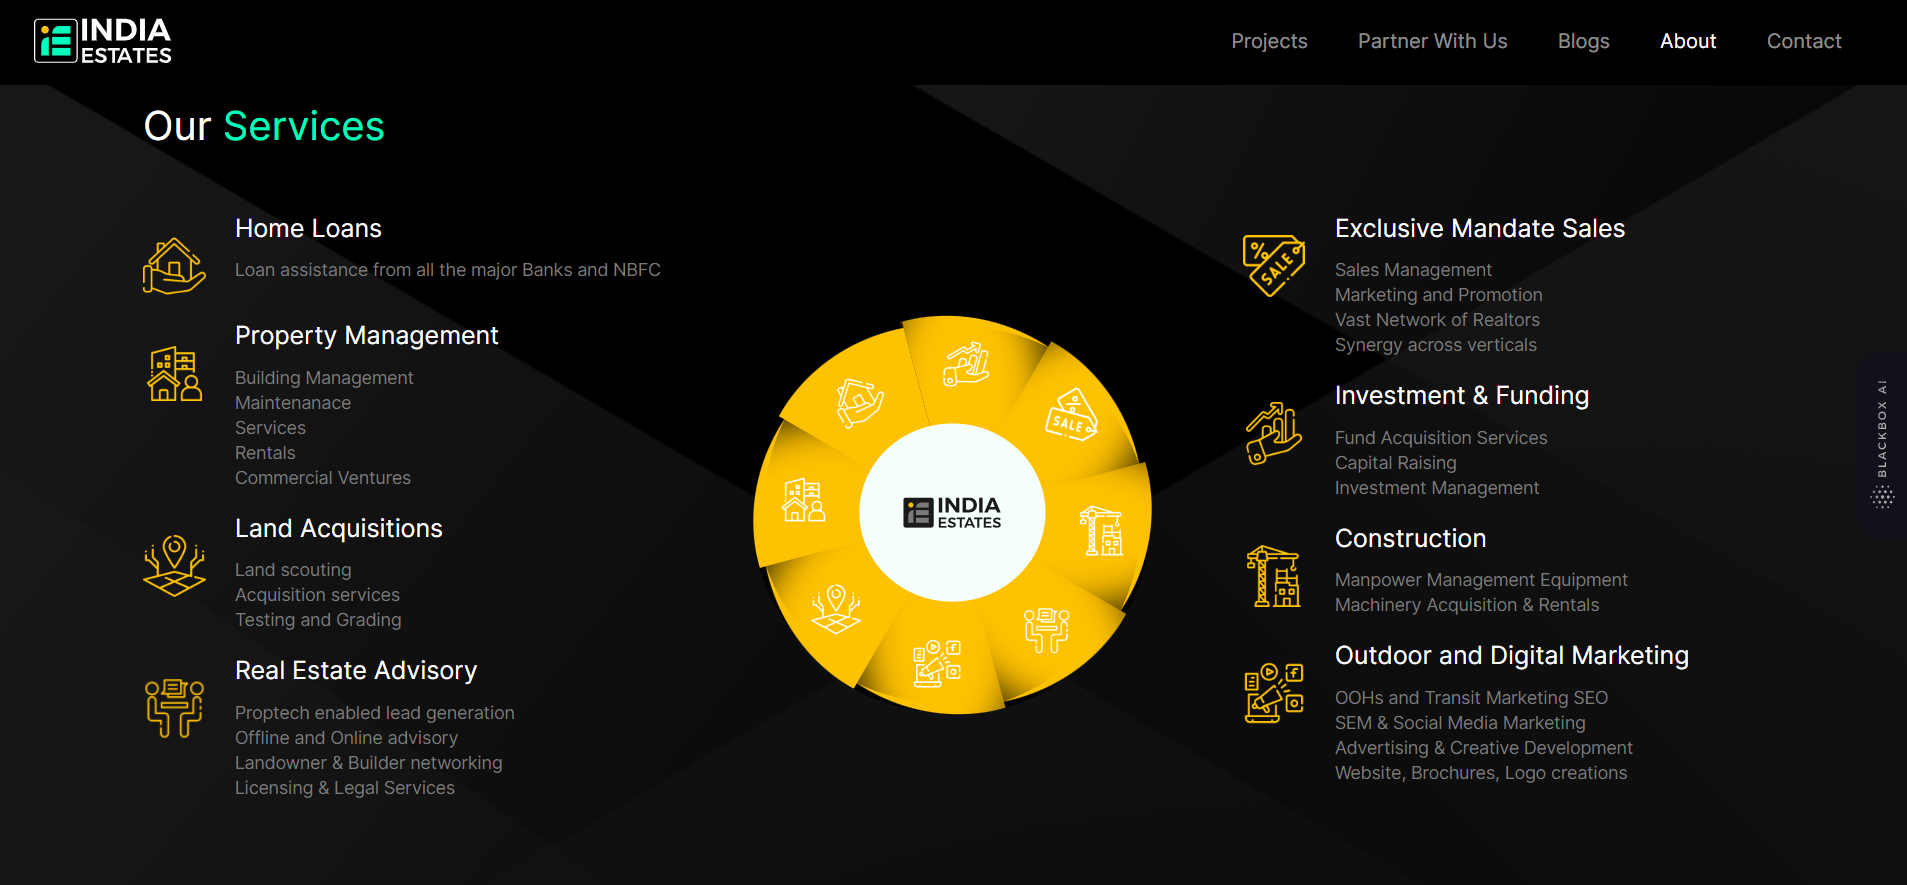
Task: Go to Partner With Us page
Action: [1432, 41]
